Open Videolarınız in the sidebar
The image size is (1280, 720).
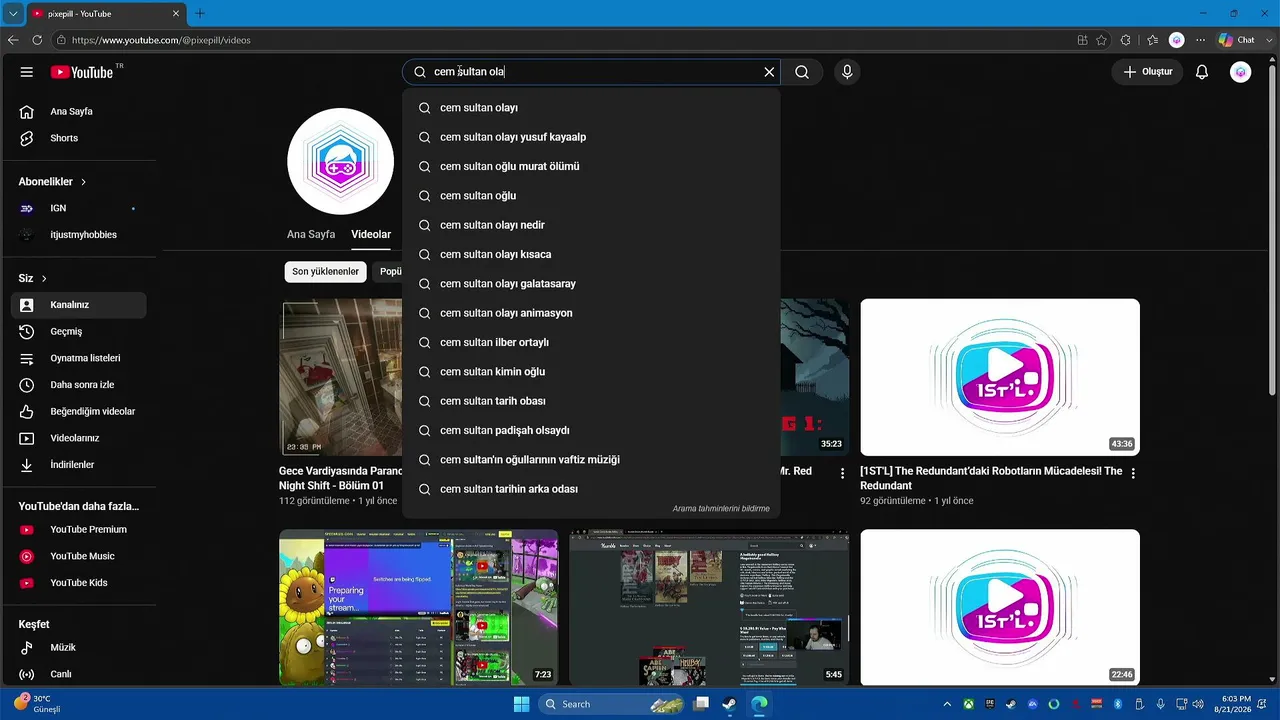click(78, 438)
